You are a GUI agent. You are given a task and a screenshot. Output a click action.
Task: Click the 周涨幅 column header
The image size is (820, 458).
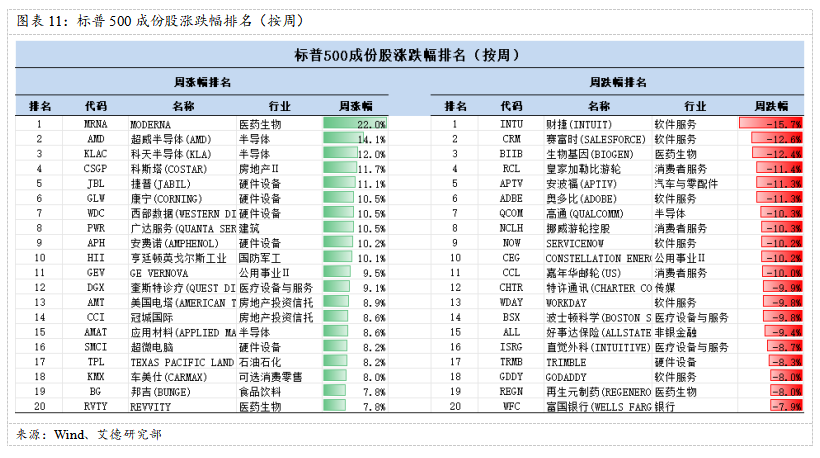tap(356, 106)
